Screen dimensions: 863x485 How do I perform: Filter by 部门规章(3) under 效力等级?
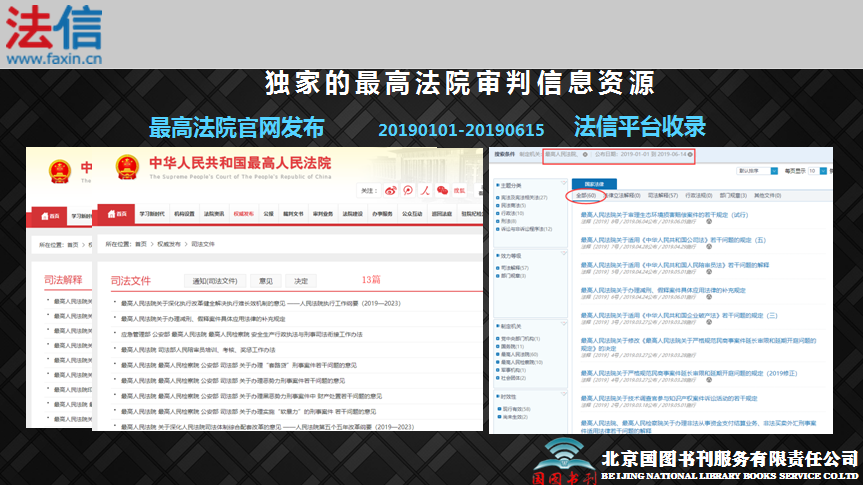(513, 276)
